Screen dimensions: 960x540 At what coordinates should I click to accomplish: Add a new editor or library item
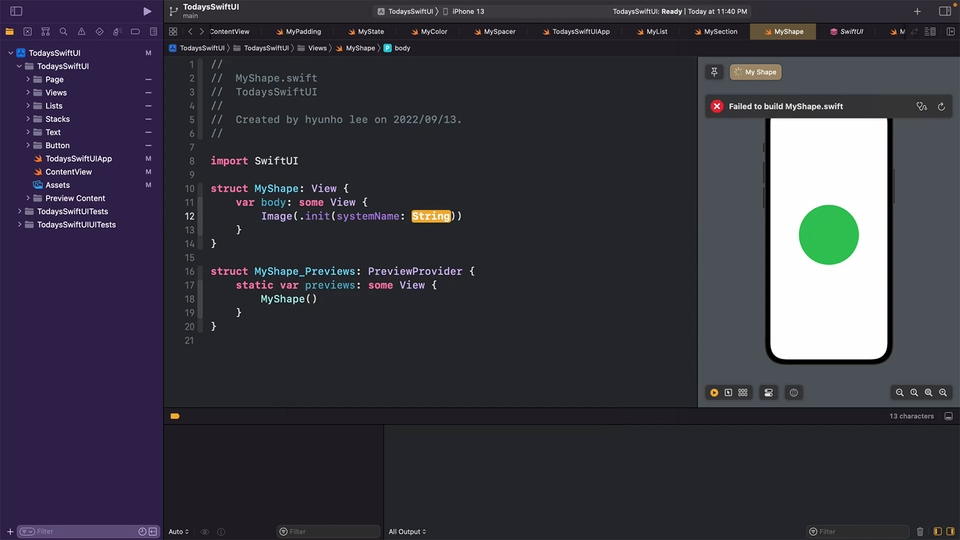(x=917, y=11)
